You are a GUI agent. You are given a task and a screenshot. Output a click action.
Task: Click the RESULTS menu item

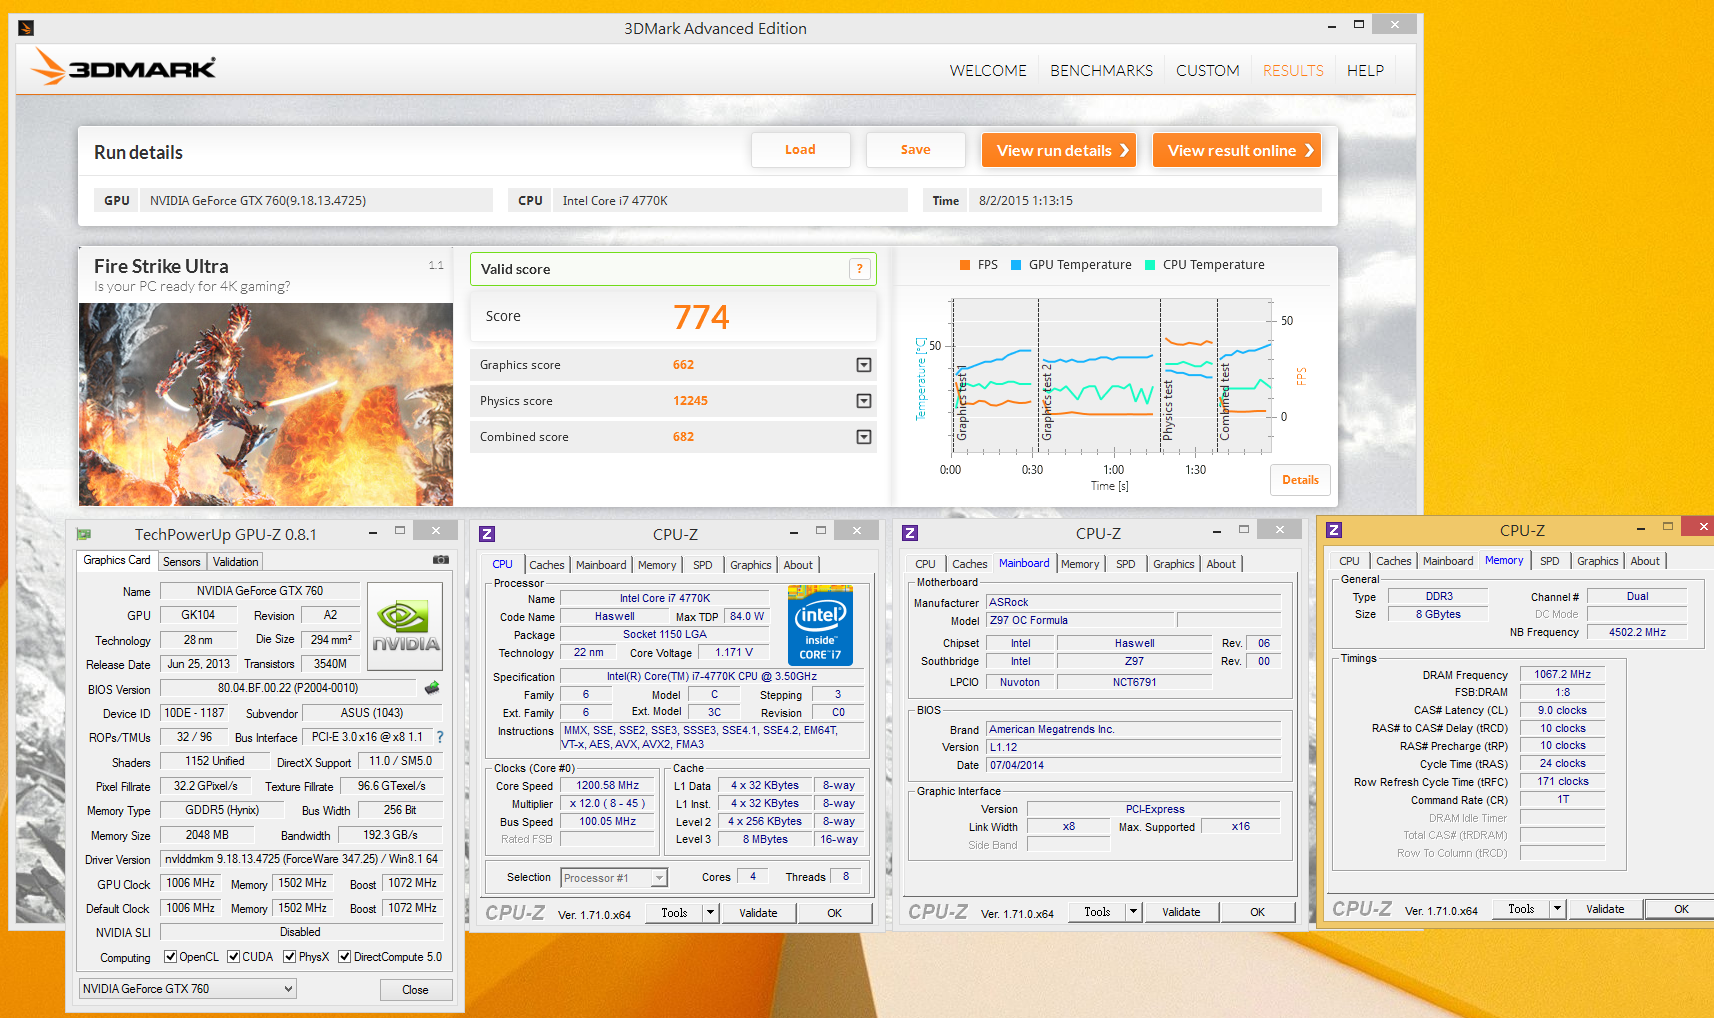[1293, 71]
